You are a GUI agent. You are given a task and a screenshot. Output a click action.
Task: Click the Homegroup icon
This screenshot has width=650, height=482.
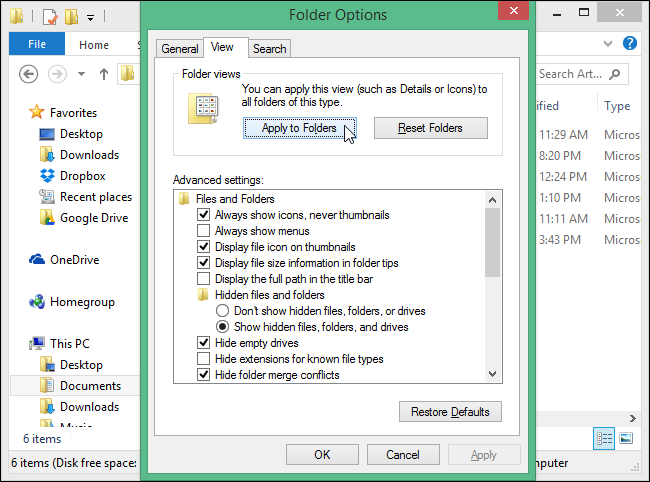[37, 302]
